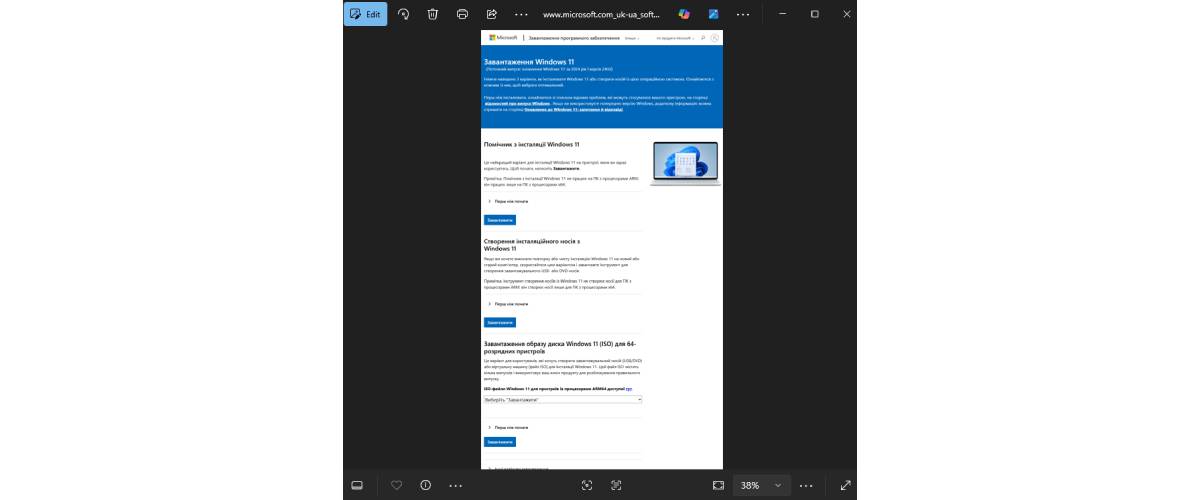The image size is (1200, 500).
Task: Rotate the image with the rotate icon
Action: pos(403,14)
